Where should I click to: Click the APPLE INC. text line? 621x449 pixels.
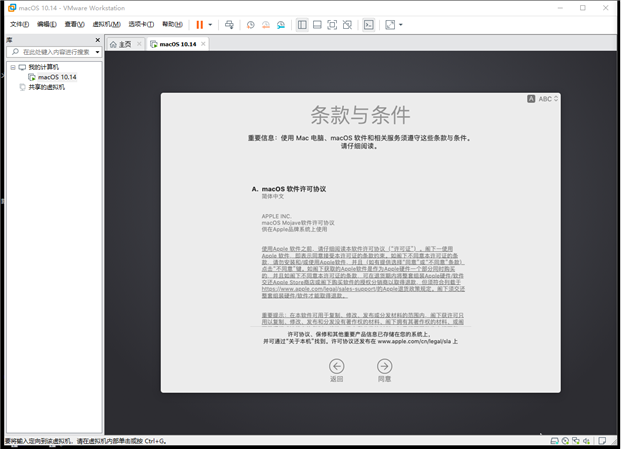click(276, 216)
